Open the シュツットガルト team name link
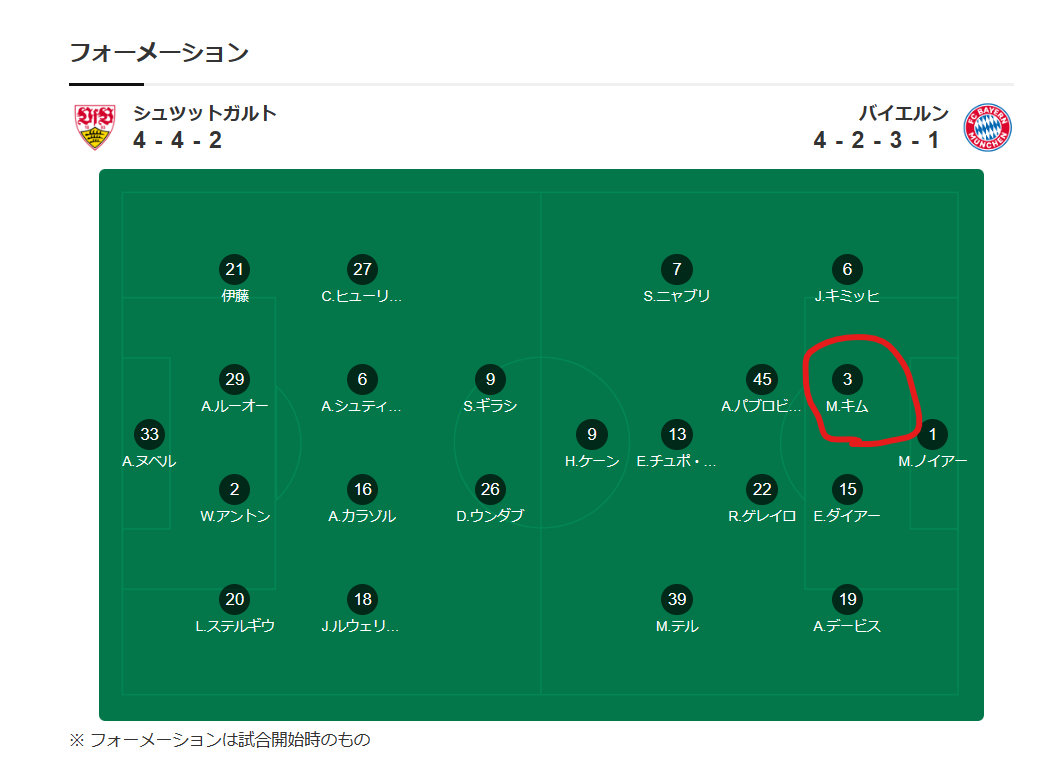 [205, 113]
